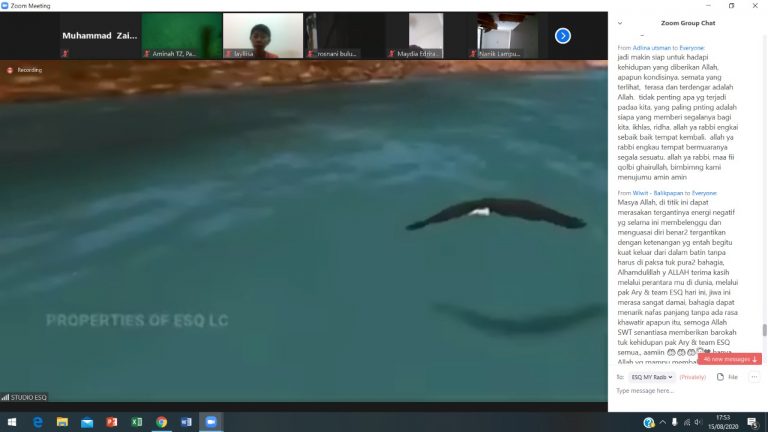Image resolution: width=768 pixels, height=432 pixels.
Task: Open File Explorer from taskbar
Action: pos(62,422)
